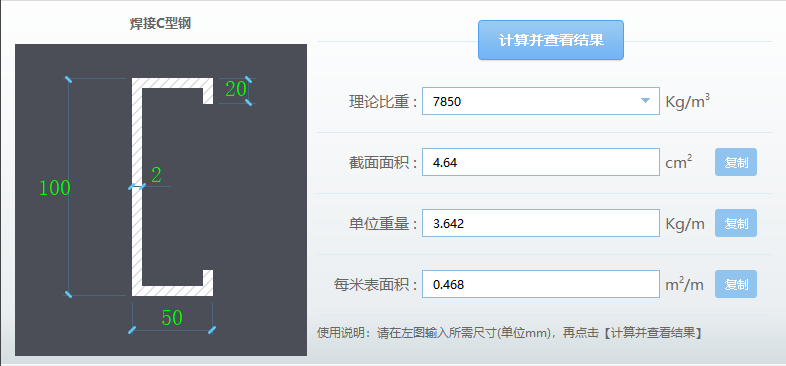This screenshot has height=366, width=786.
Task: Click the C-shaped steel cross-section drawing
Action: pyautogui.click(x=172, y=187)
